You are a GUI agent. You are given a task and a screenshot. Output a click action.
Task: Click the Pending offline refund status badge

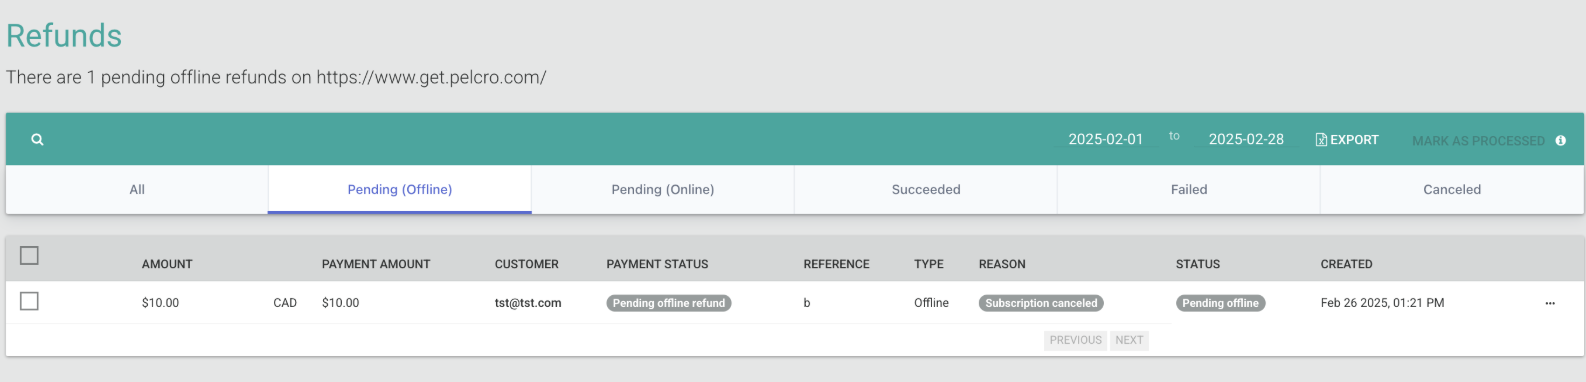point(669,303)
